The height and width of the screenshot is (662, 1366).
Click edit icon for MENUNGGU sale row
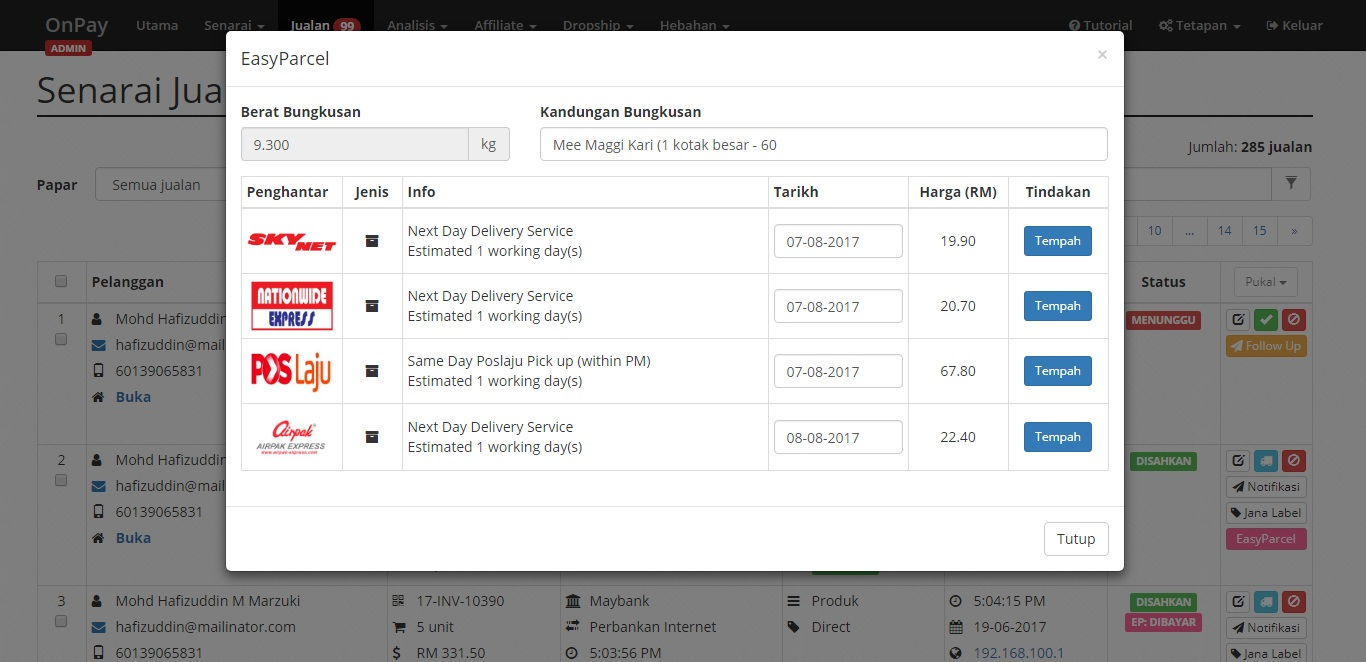(1238, 320)
